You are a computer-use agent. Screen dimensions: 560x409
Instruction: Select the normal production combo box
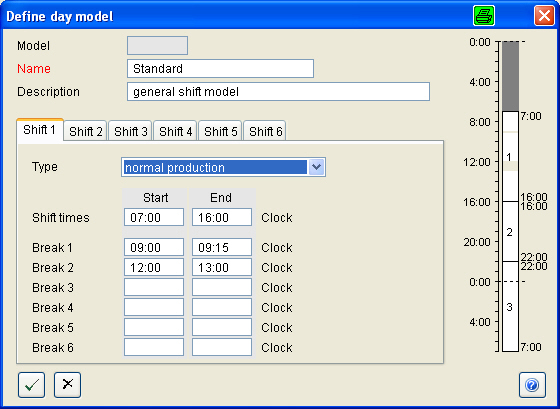223,167
